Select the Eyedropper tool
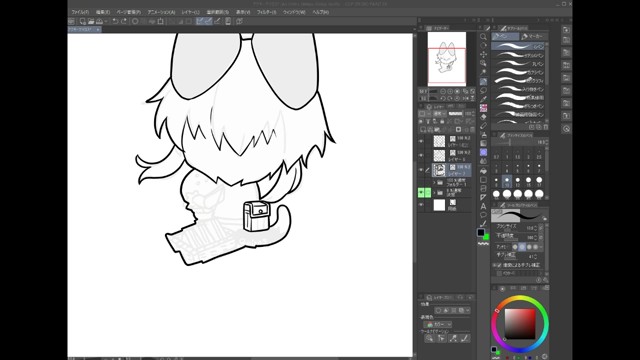The image size is (640, 360). (x=483, y=99)
